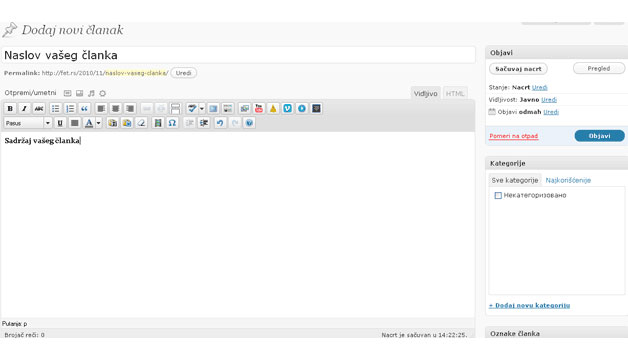Viewport: 628px width, 361px height.
Task: Click the permalink Uredi button
Action: click(x=183, y=73)
